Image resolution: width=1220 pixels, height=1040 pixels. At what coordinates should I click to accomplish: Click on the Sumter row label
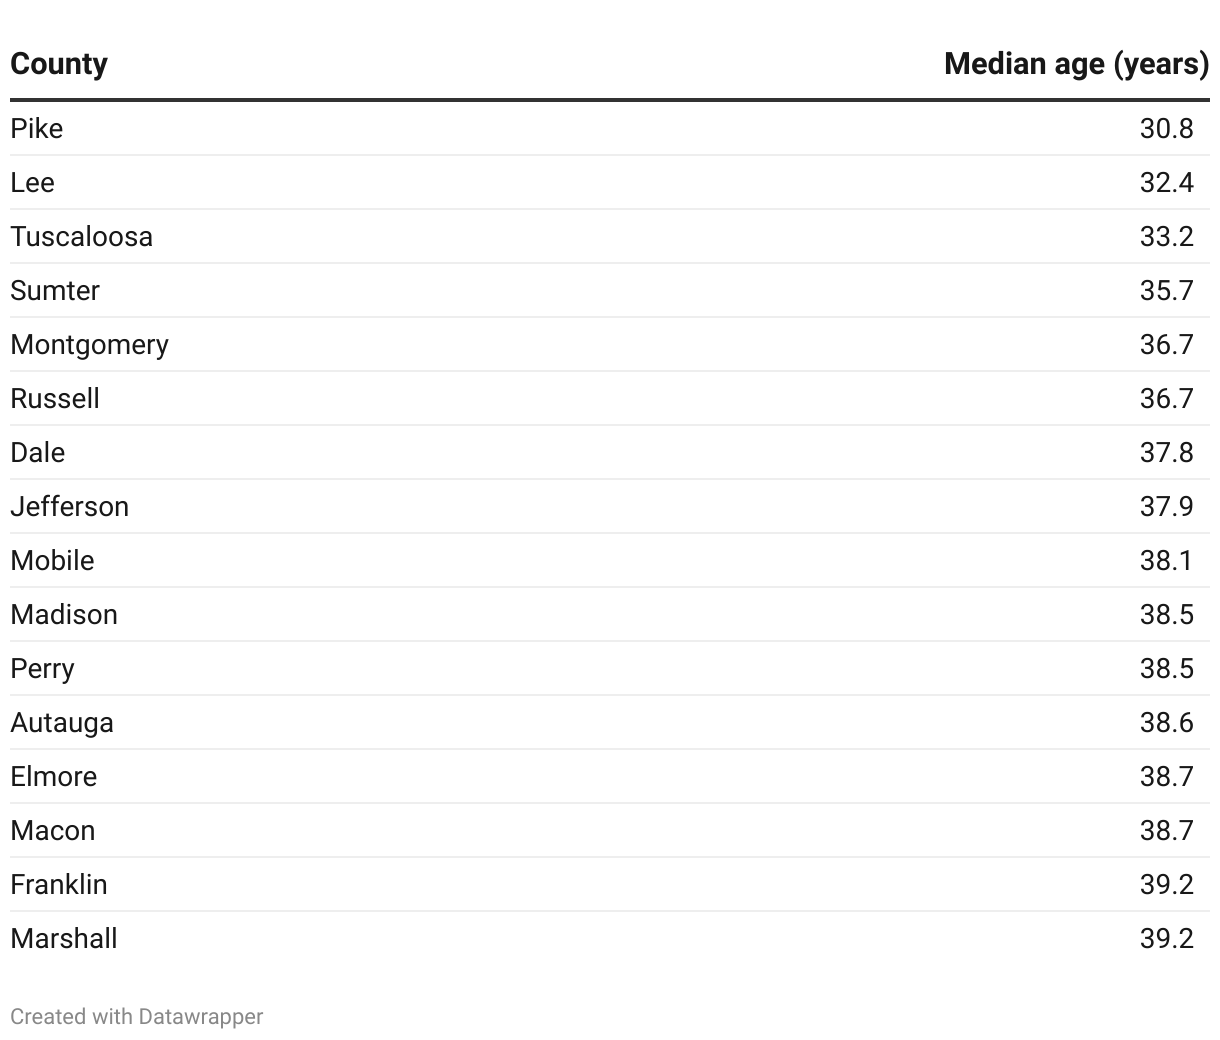pyautogui.click(x=55, y=291)
